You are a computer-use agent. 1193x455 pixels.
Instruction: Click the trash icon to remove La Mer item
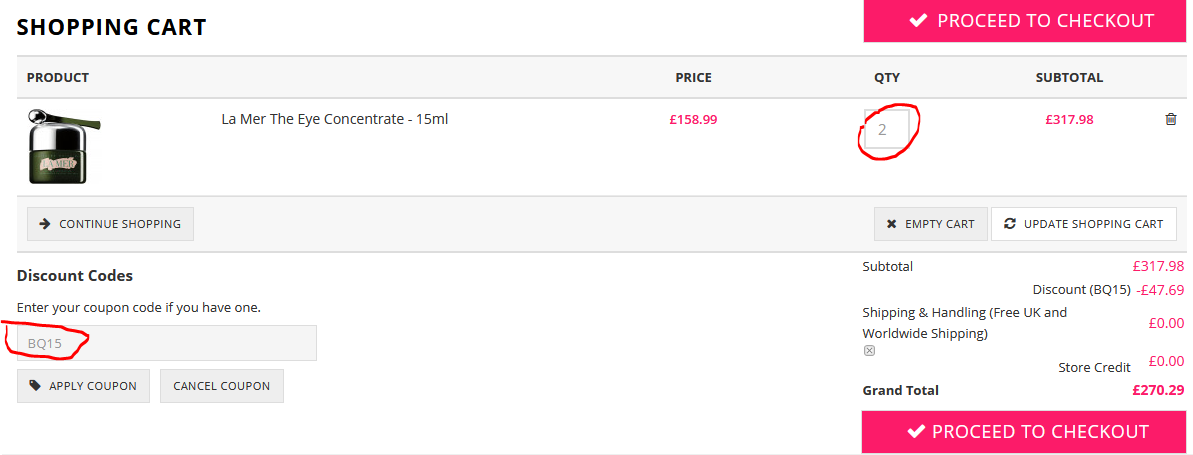[1171, 120]
